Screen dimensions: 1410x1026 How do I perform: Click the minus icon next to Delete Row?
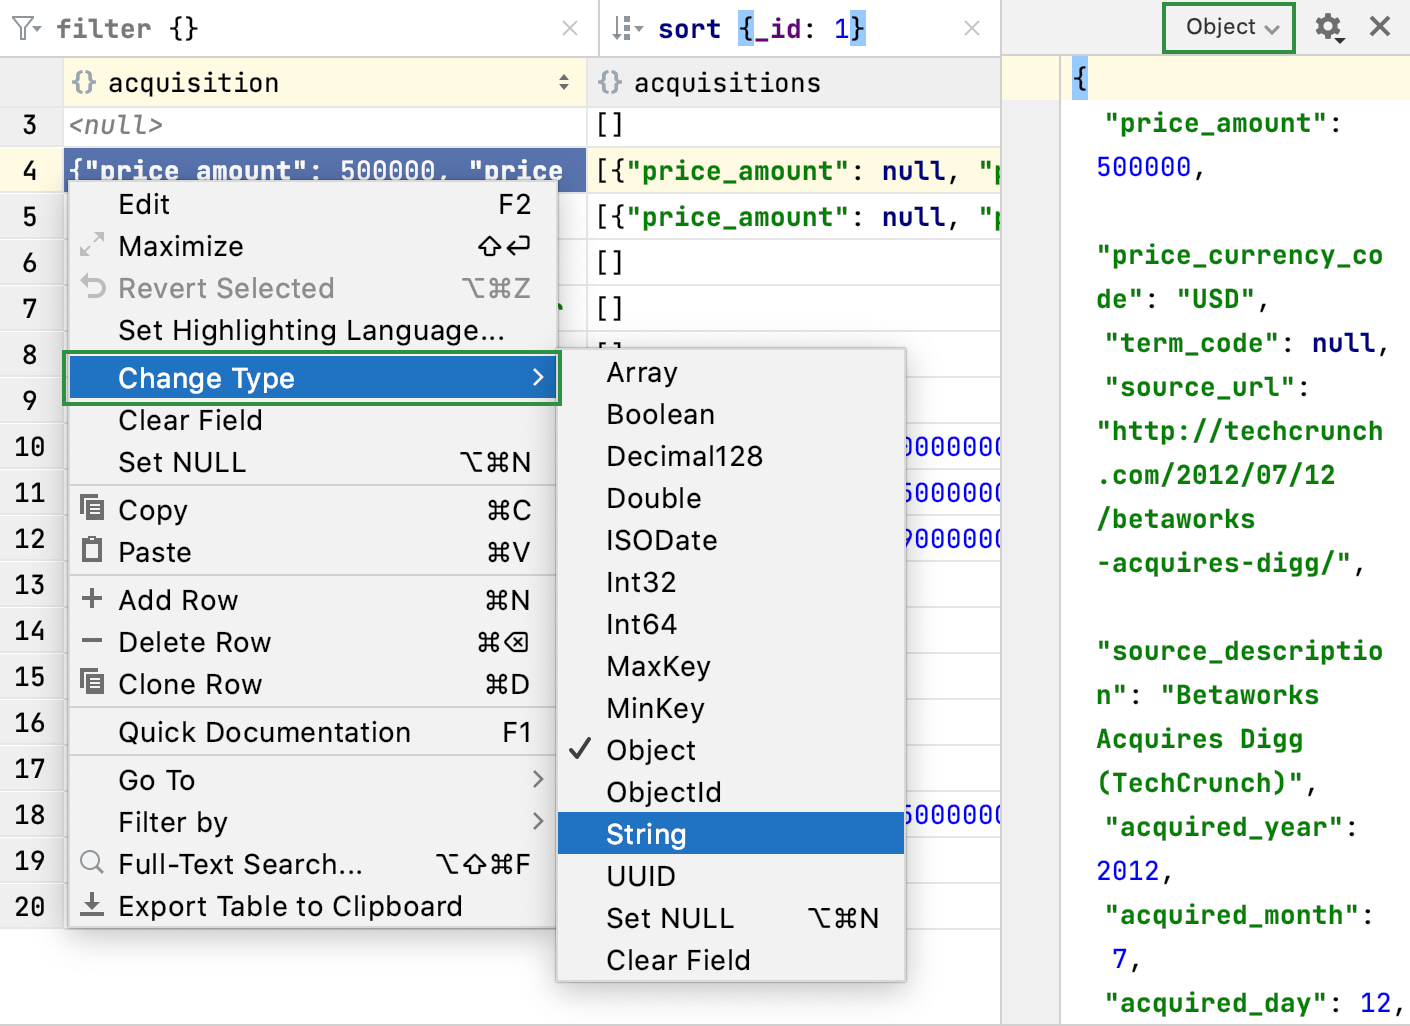coord(91,641)
